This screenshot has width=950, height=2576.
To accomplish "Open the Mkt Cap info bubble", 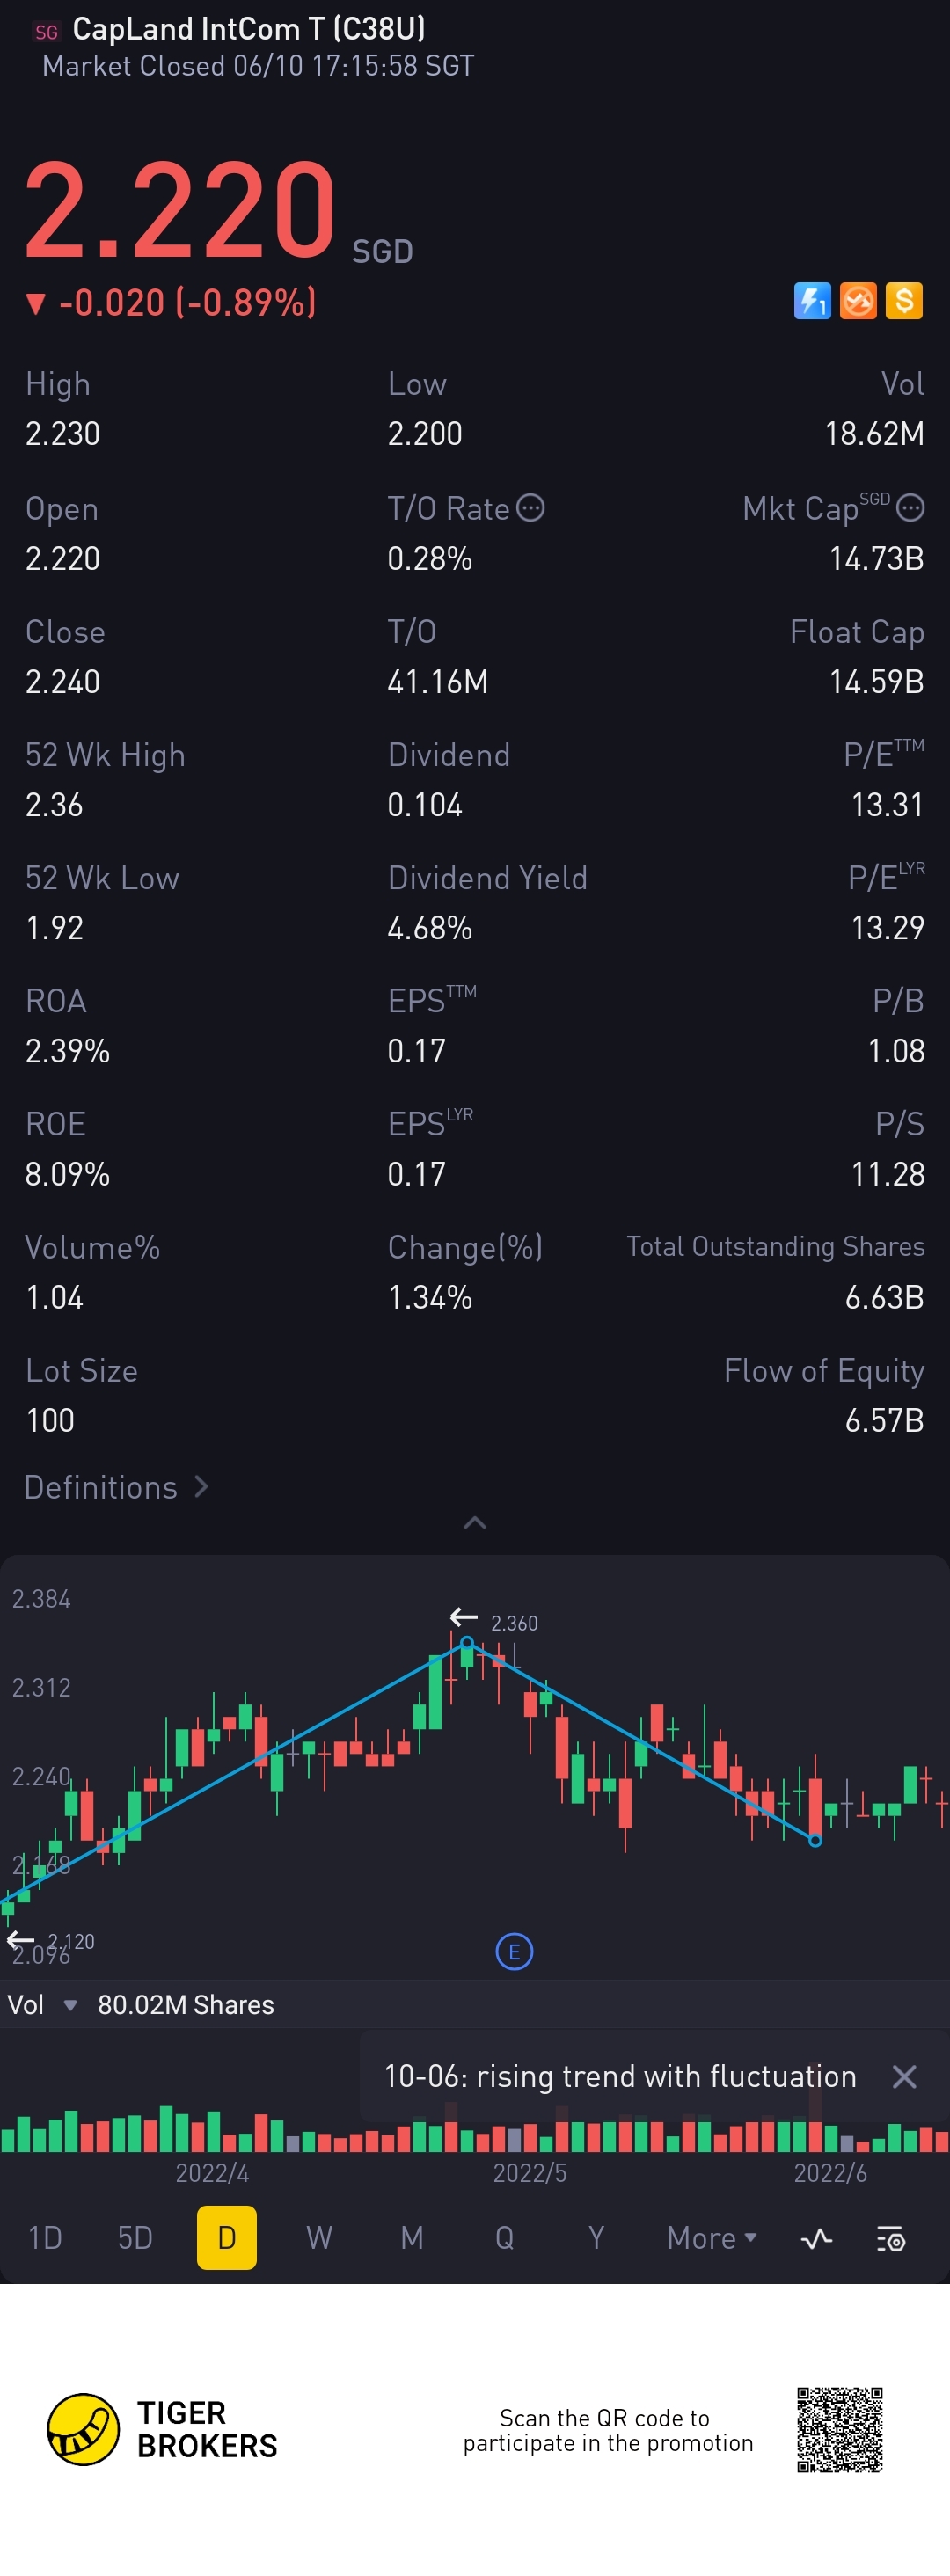I will click(910, 508).
